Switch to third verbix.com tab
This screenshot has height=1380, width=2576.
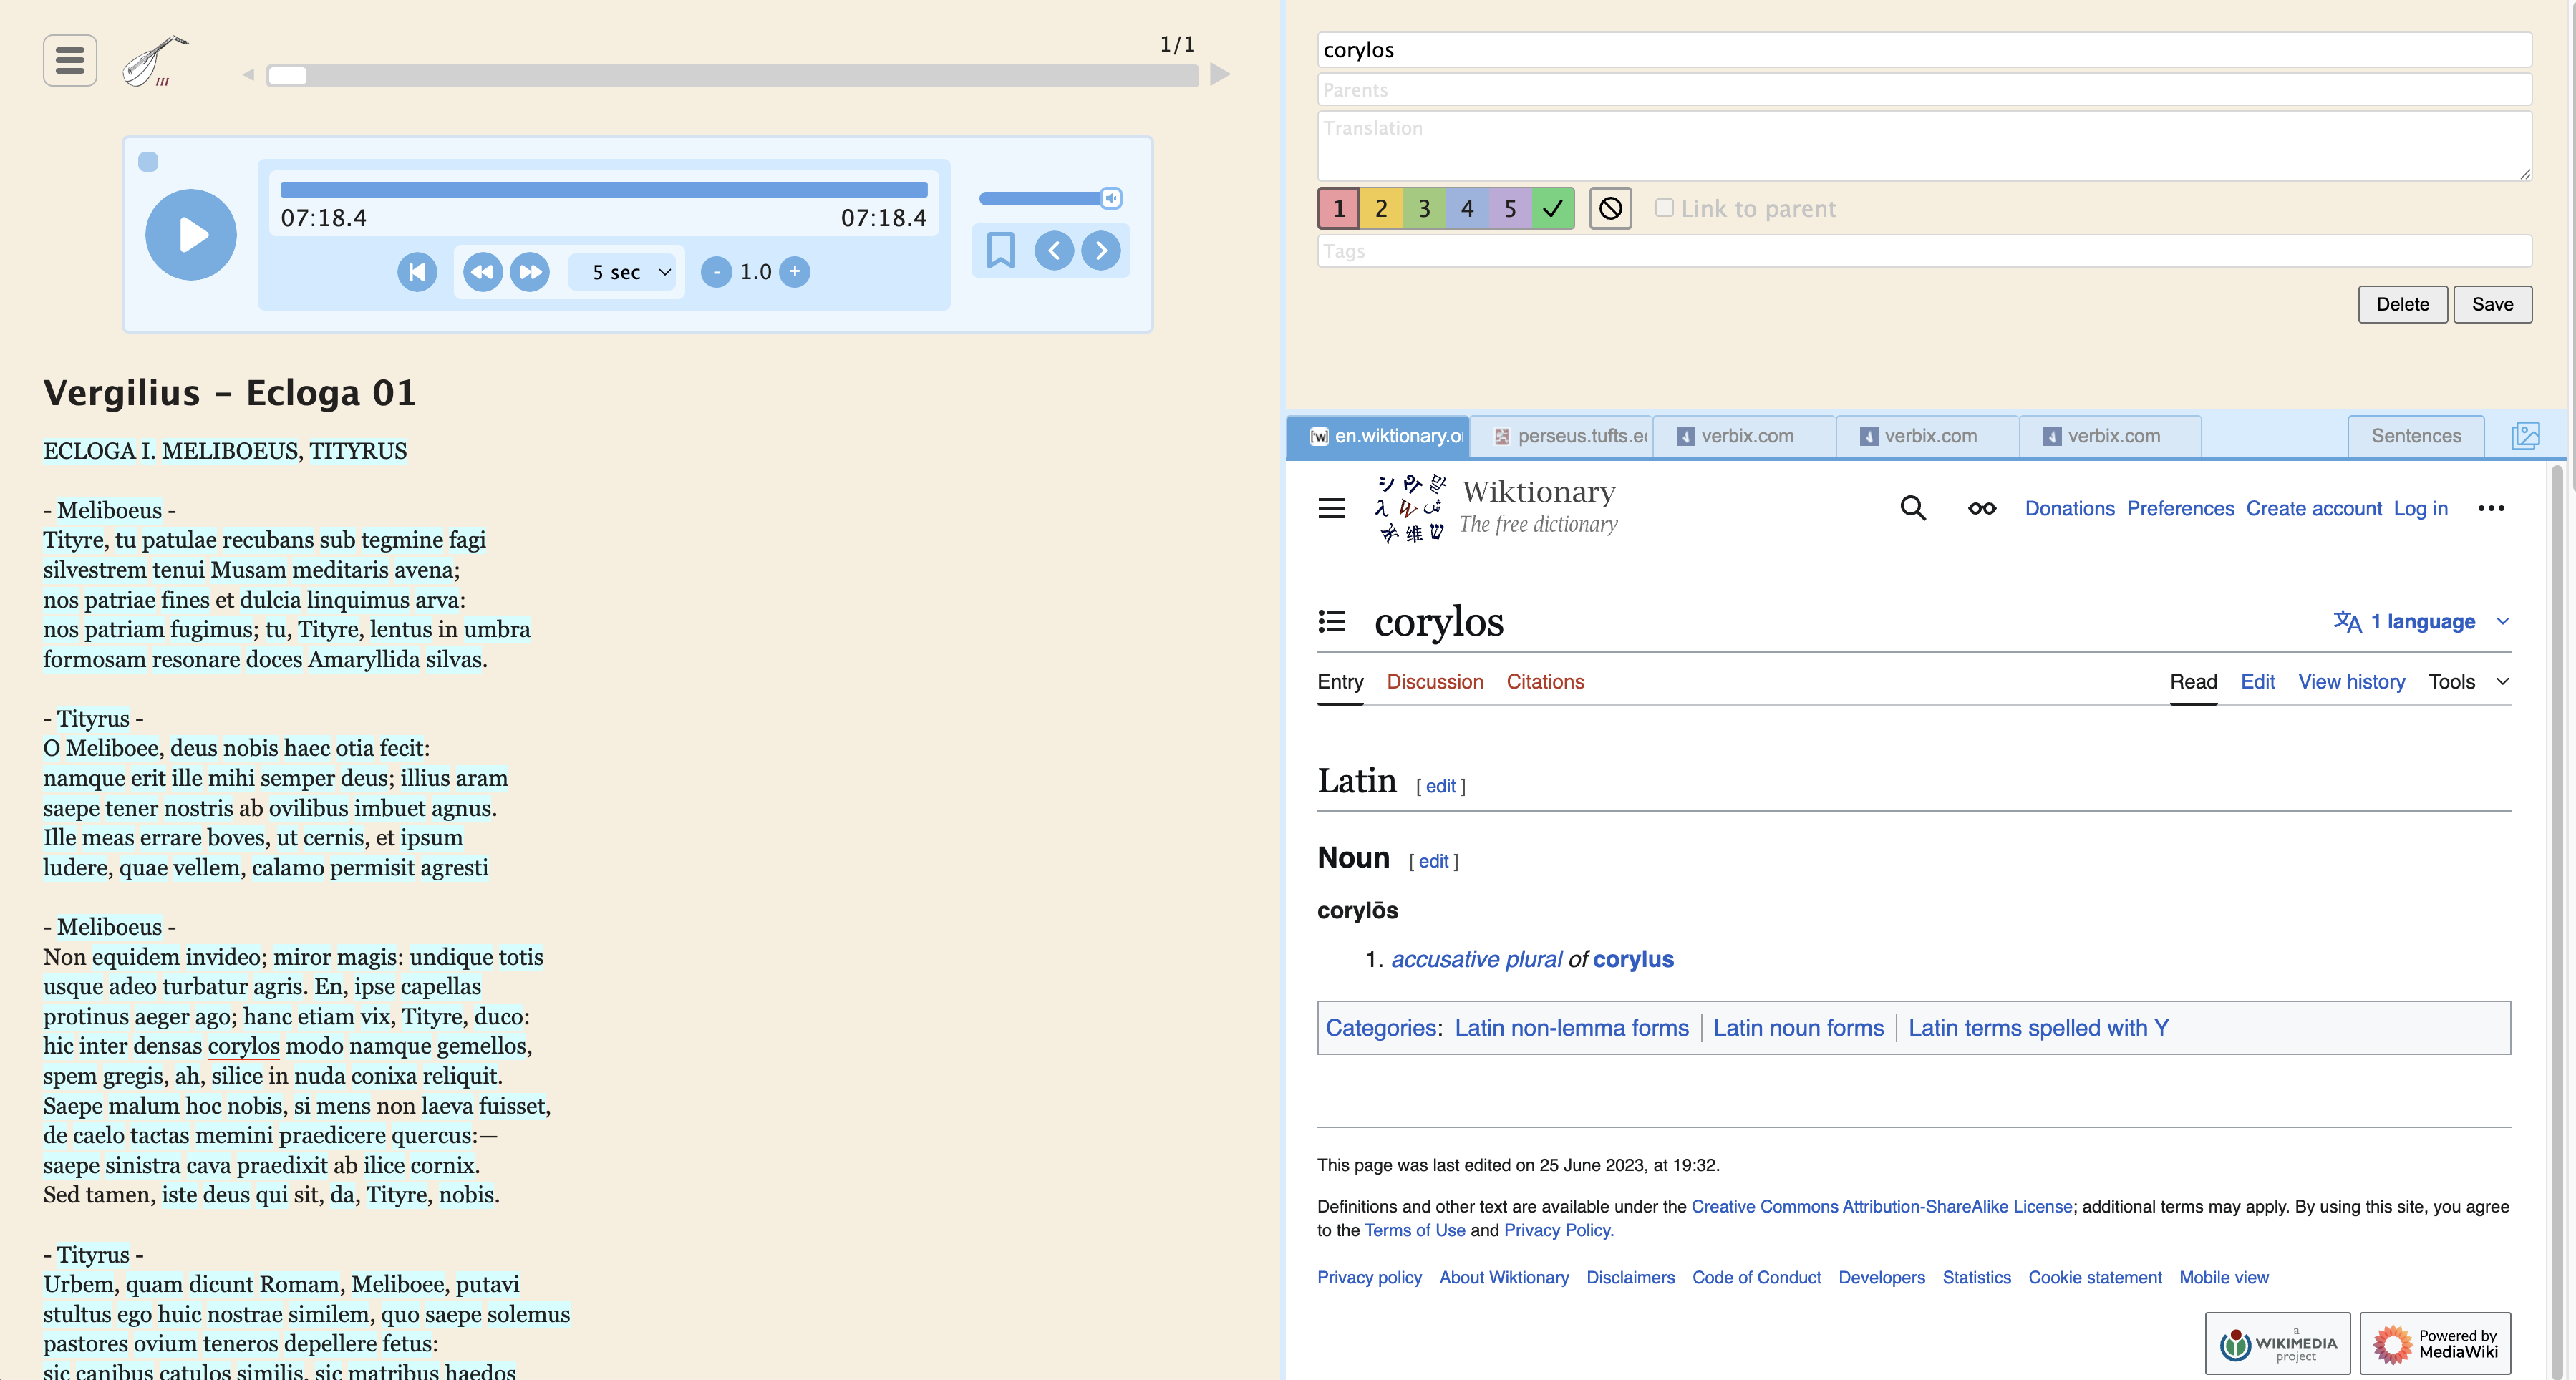[x=2111, y=437]
